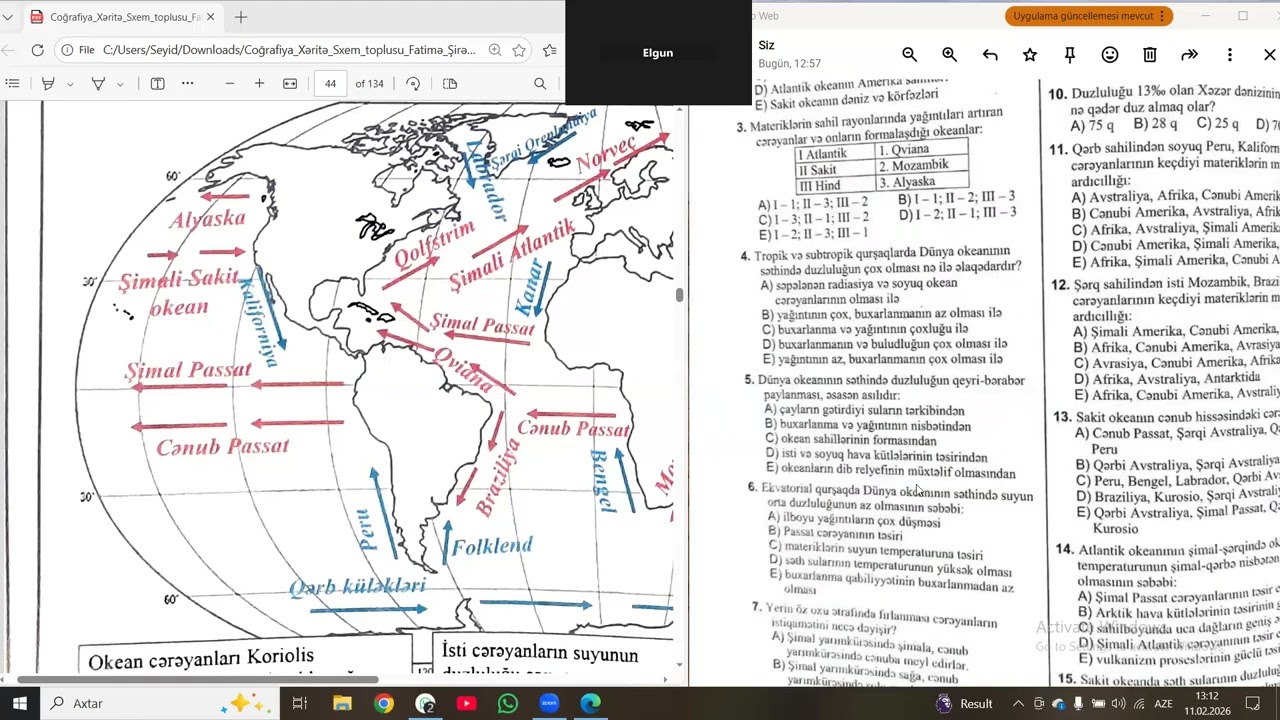Add this page to favorites star
This screenshot has width=1280, height=720.
519,50
